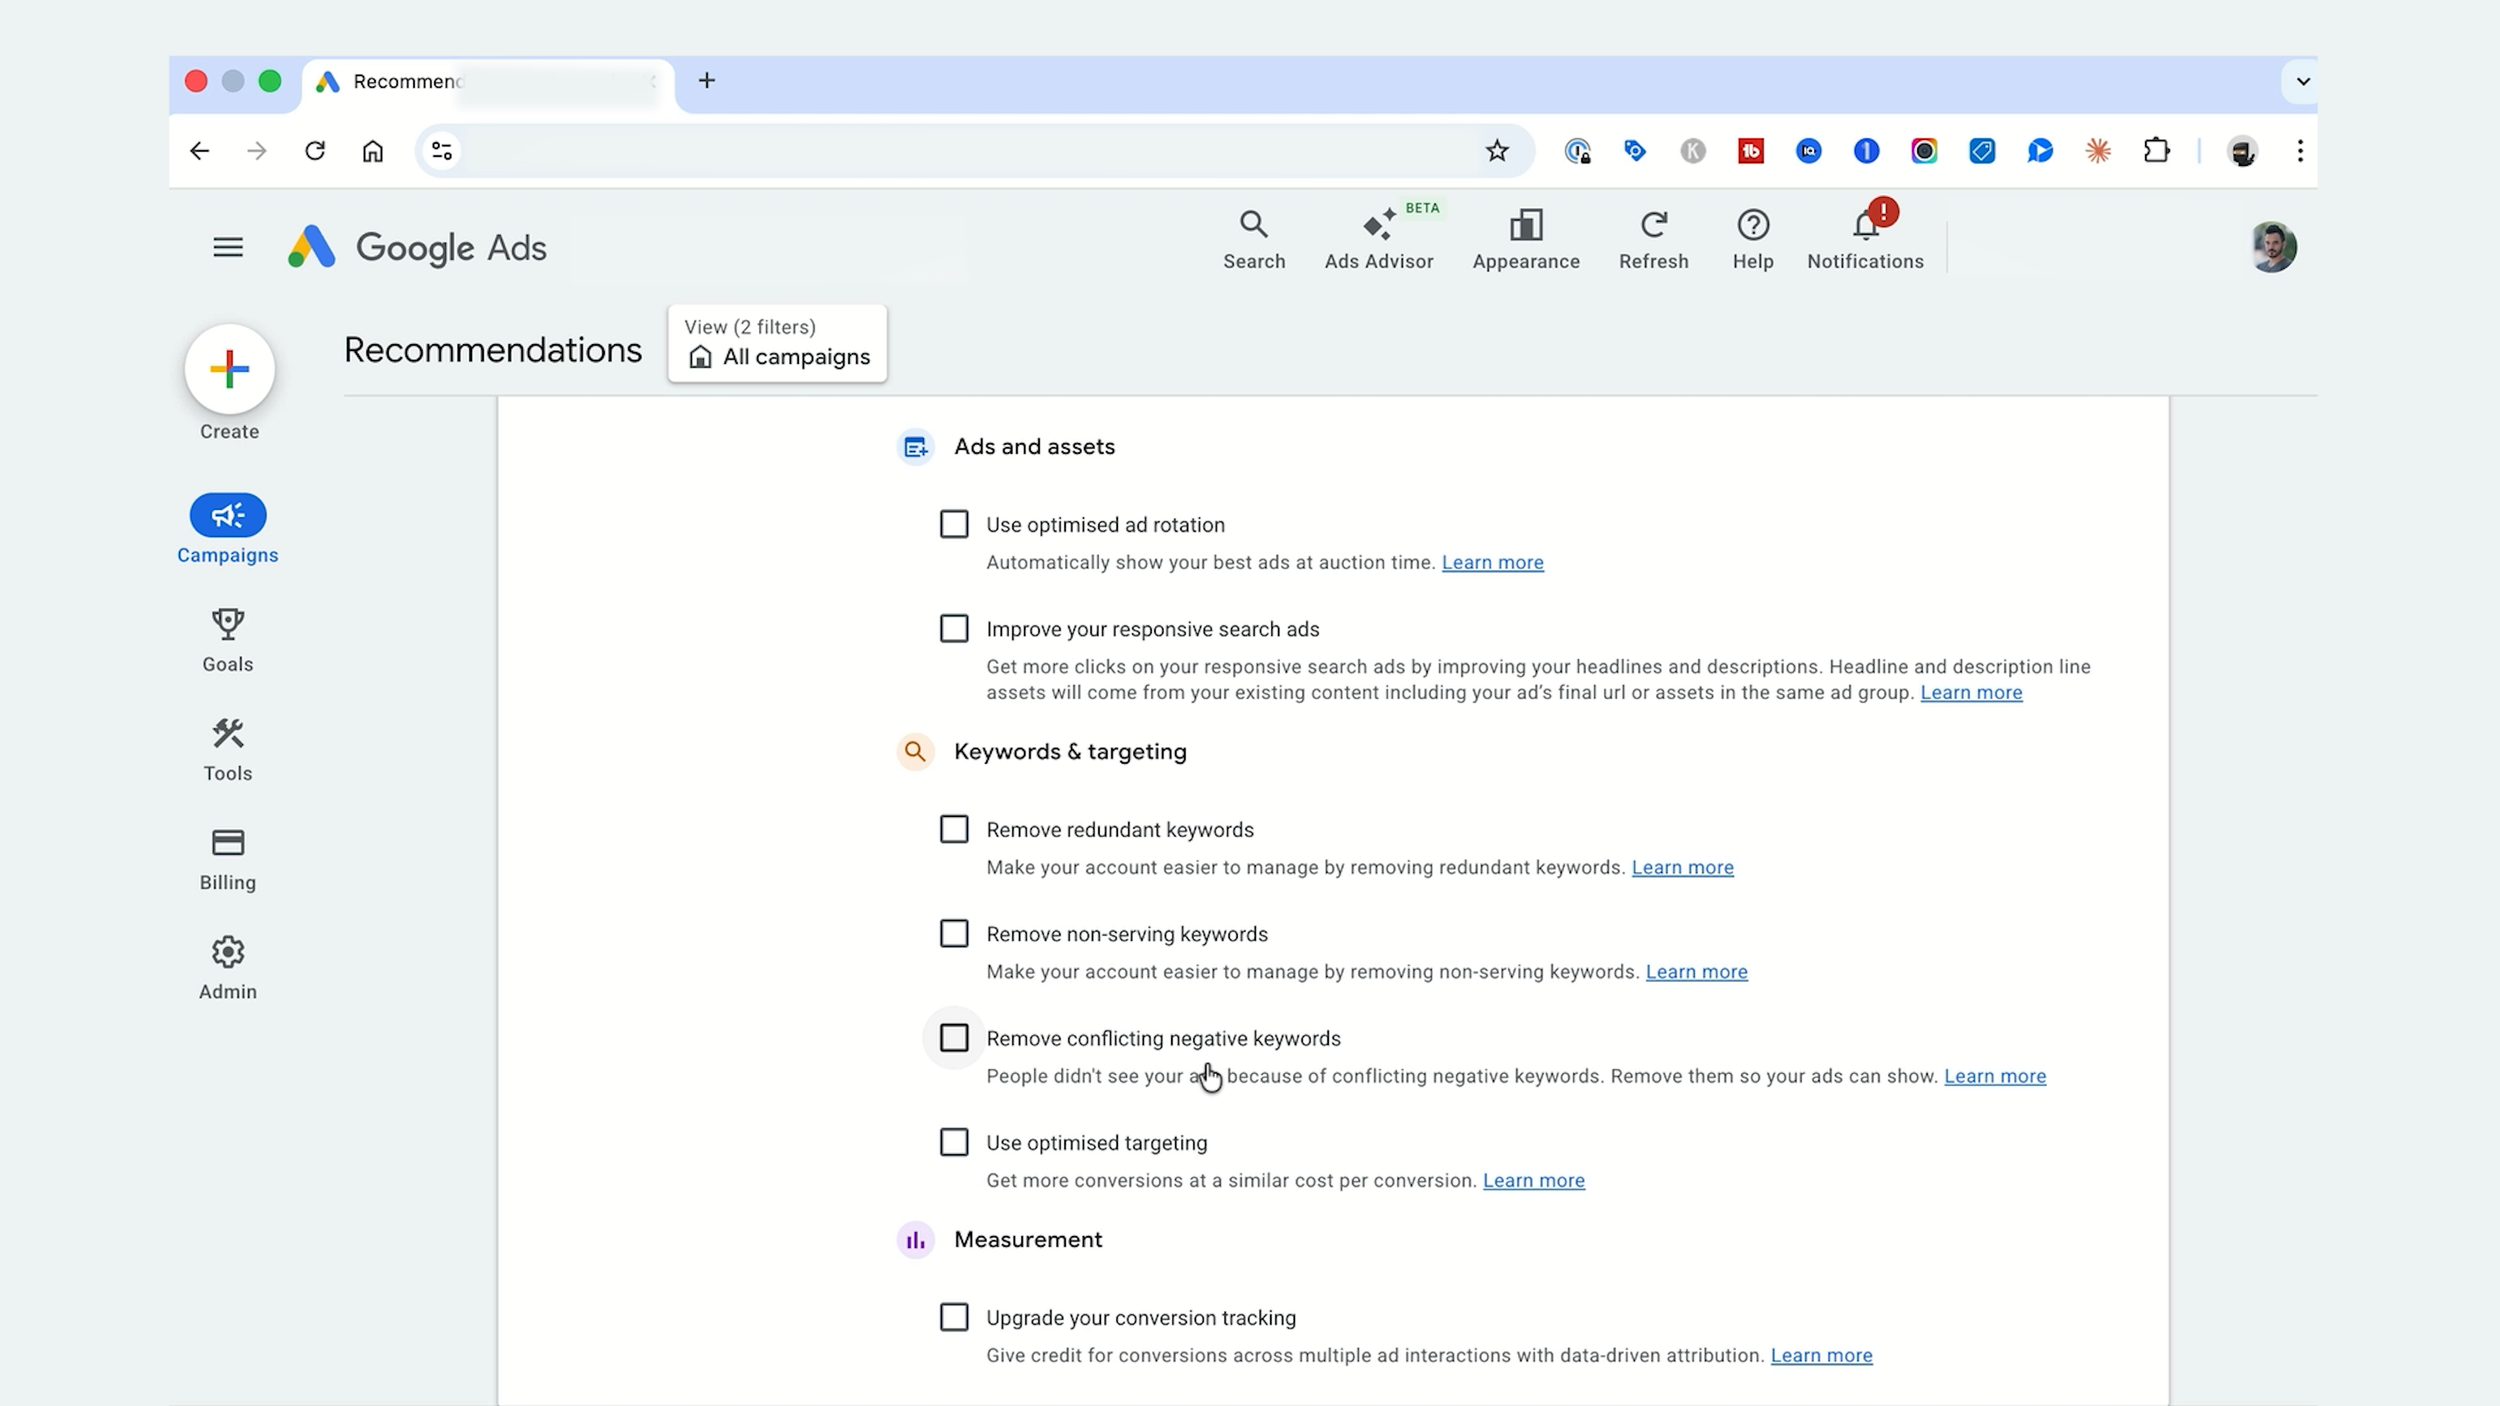Click the Create plus button
2500x1406 pixels.
pos(230,369)
